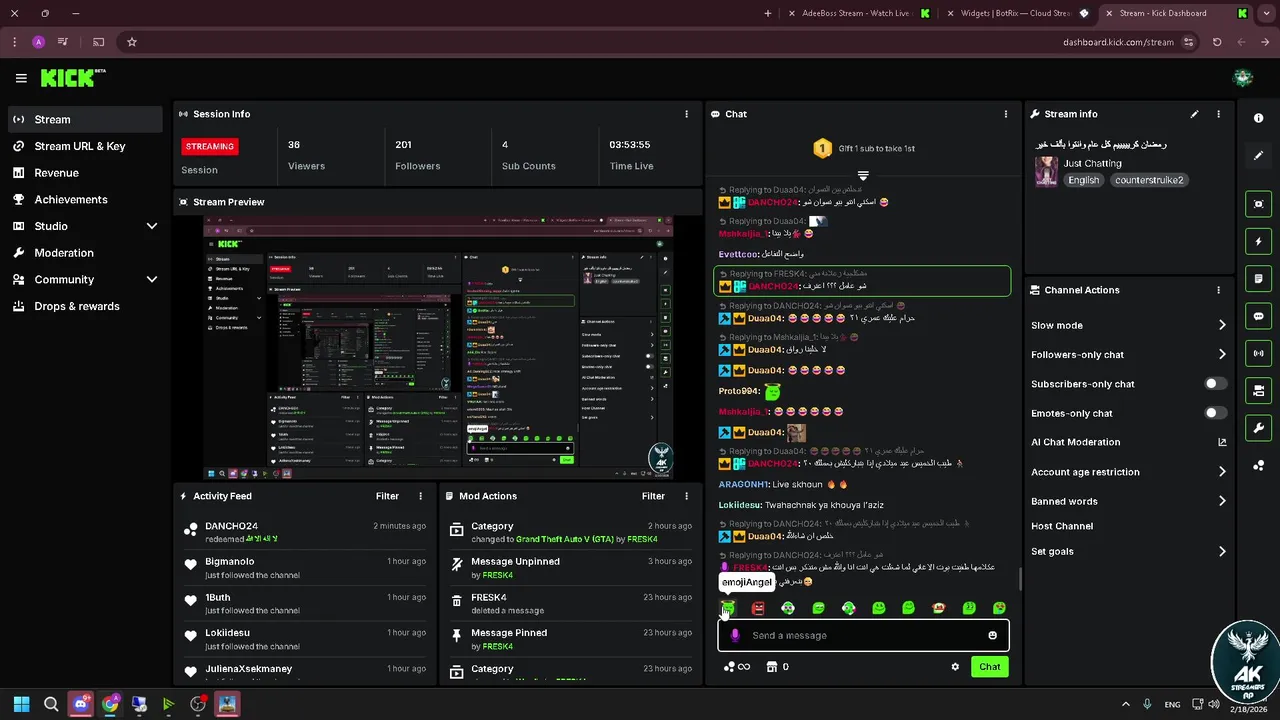Open the emoji picker in message box
The width and height of the screenshot is (1280, 720).
click(992, 635)
